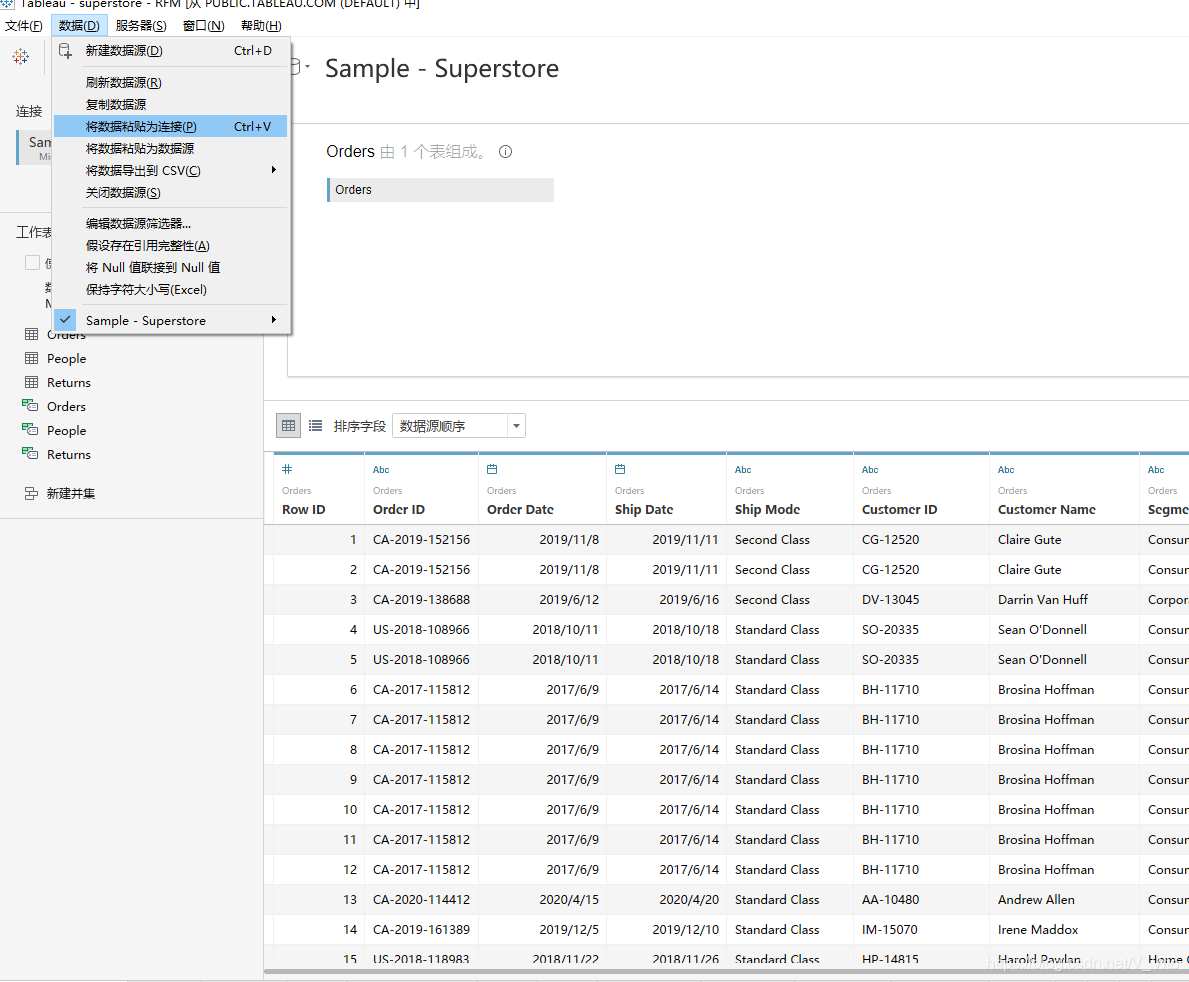Viewport: 1189px width, 982px height.
Task: Click the Customer Name Abc type icon
Action: point(1006,469)
